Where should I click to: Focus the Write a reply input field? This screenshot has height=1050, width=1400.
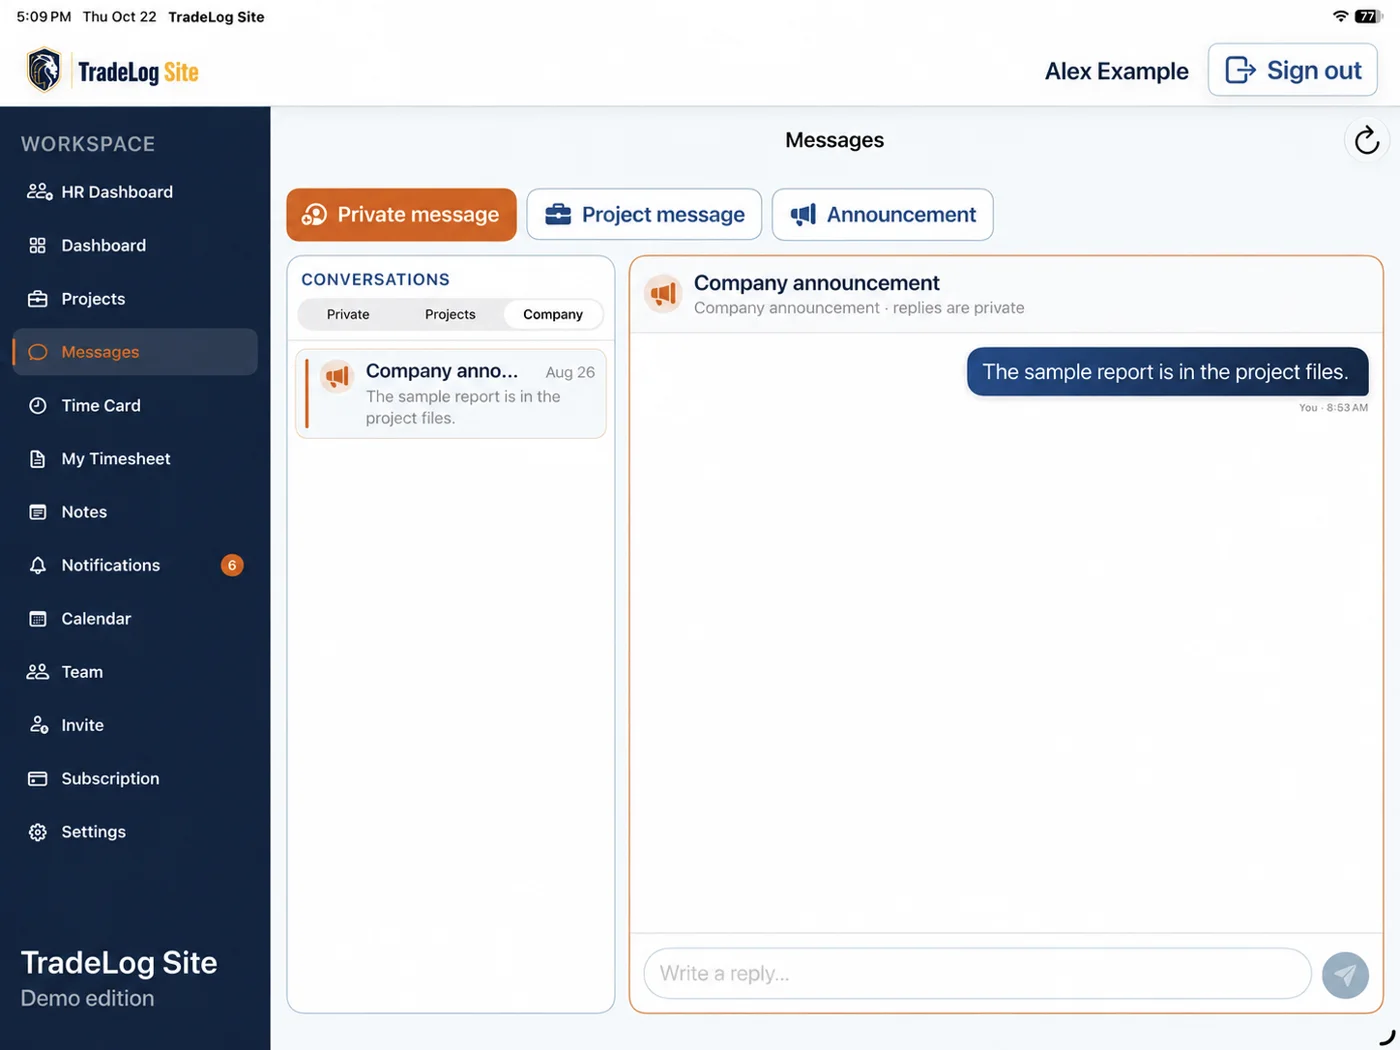tap(977, 974)
